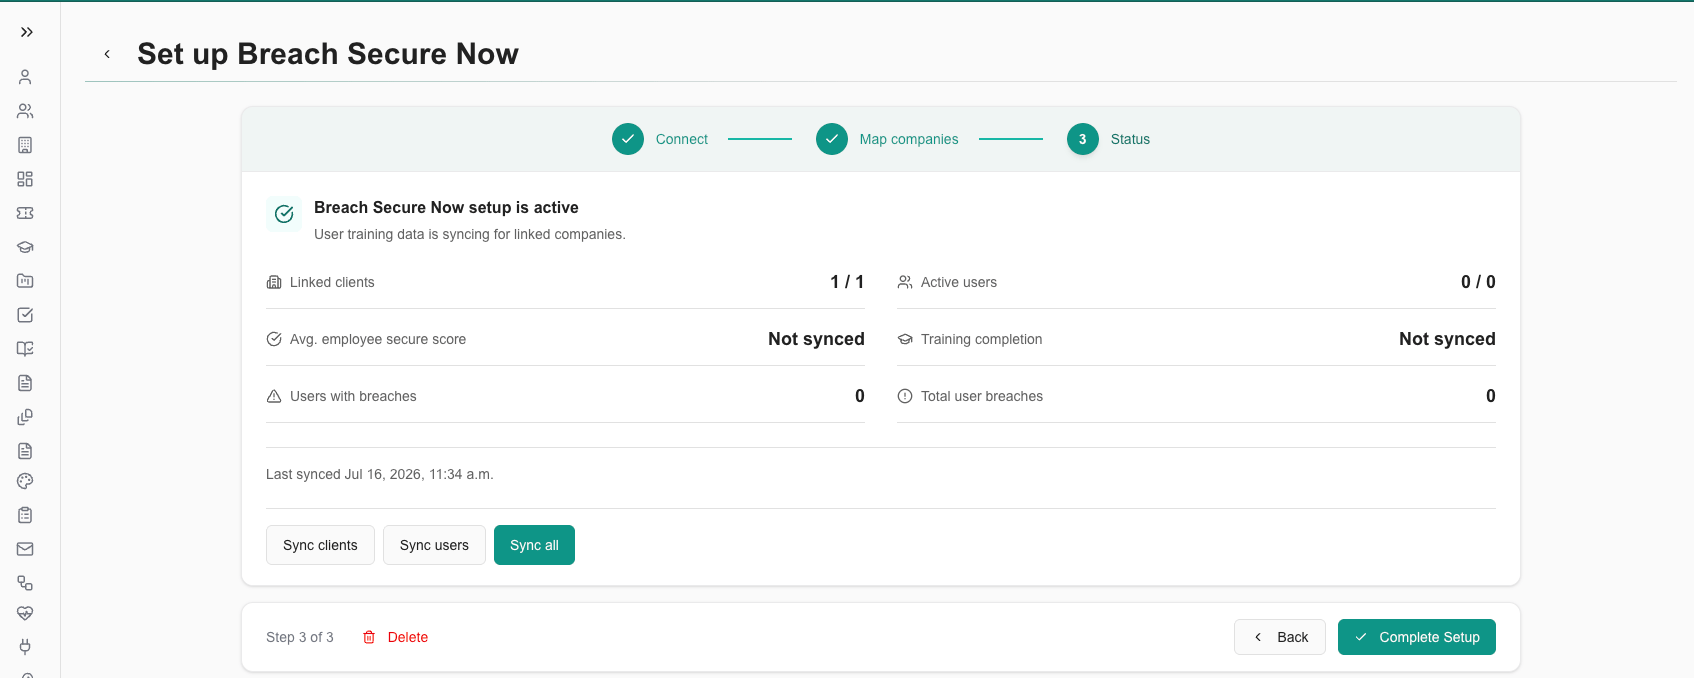
Task: Click the Avg. employee secure score icon
Action: point(274,339)
